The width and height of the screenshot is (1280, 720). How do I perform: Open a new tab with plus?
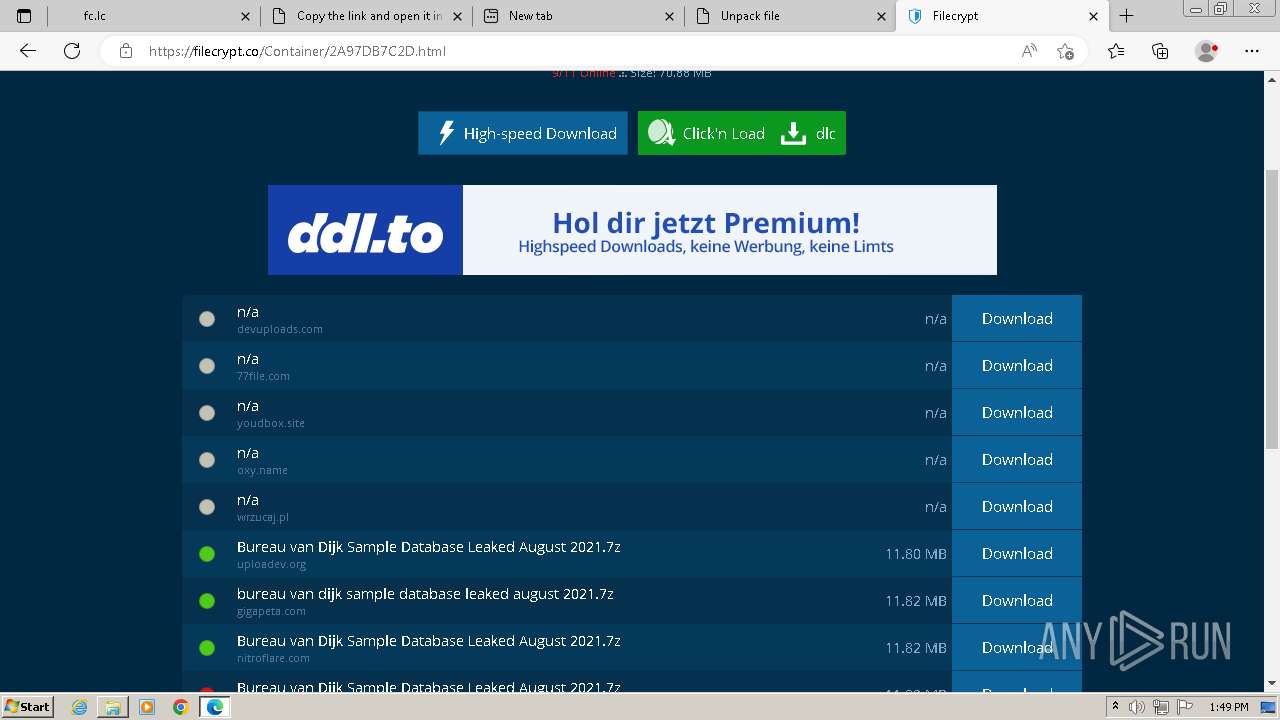[x=1126, y=16]
